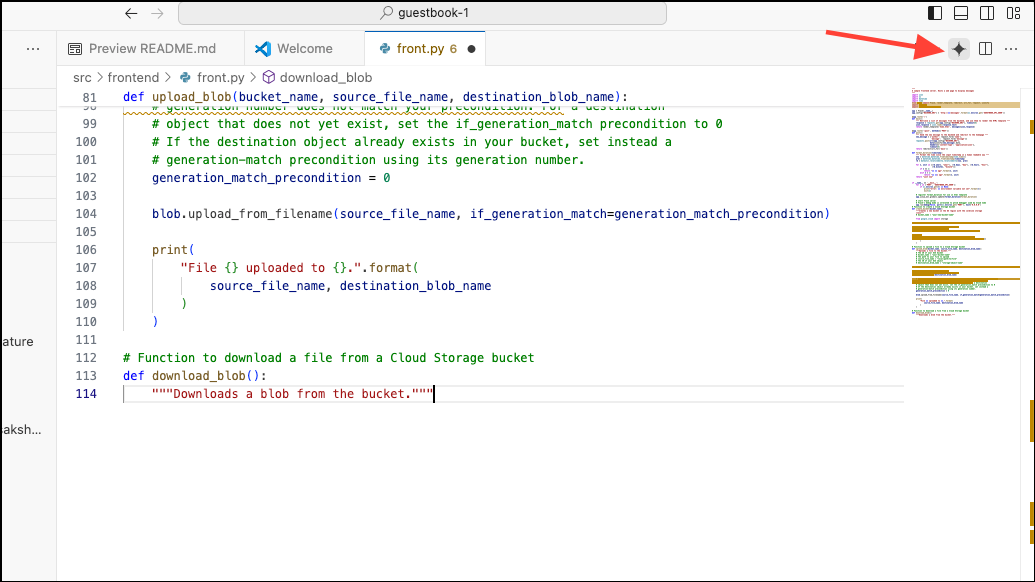Open the frontend breadcrumb dropdown
This screenshot has height=582, width=1035.
[x=133, y=77]
